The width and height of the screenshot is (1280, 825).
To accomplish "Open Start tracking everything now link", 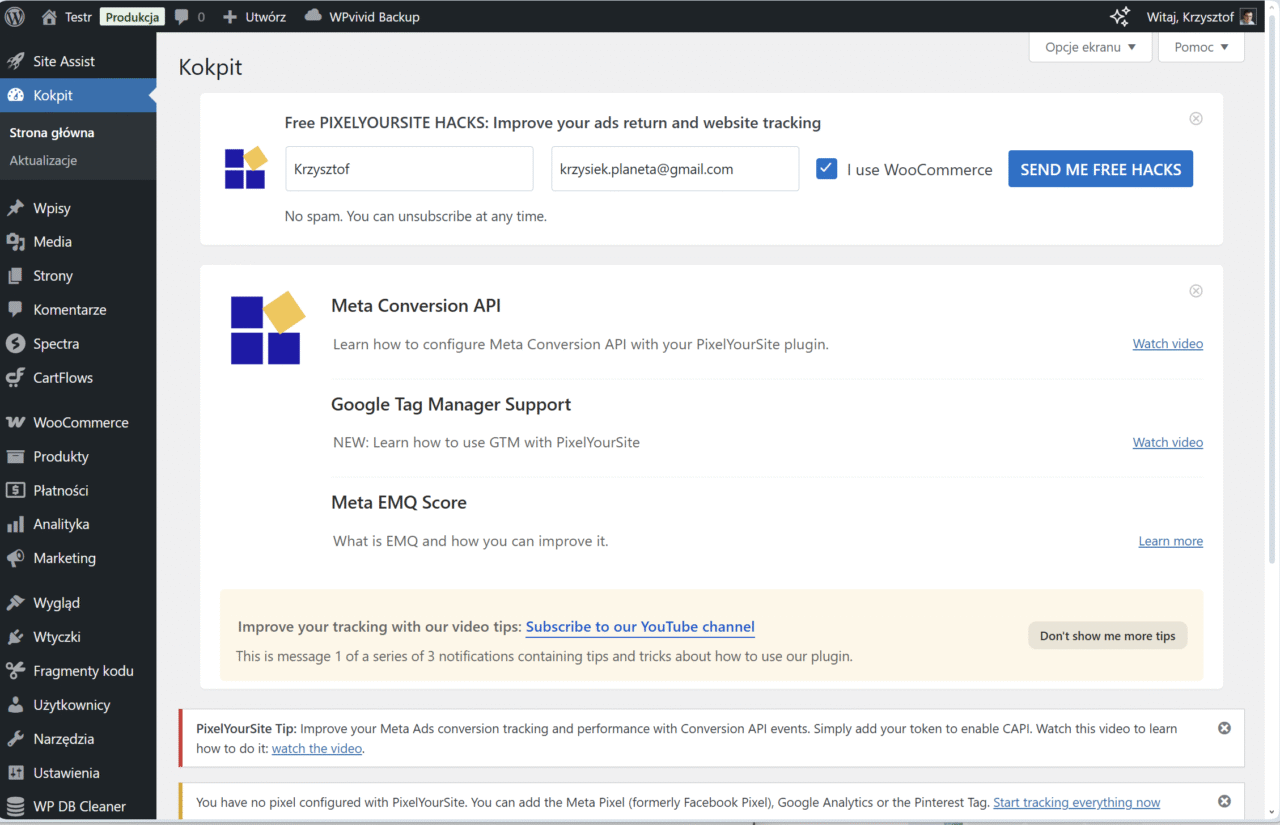I will click(x=1077, y=802).
